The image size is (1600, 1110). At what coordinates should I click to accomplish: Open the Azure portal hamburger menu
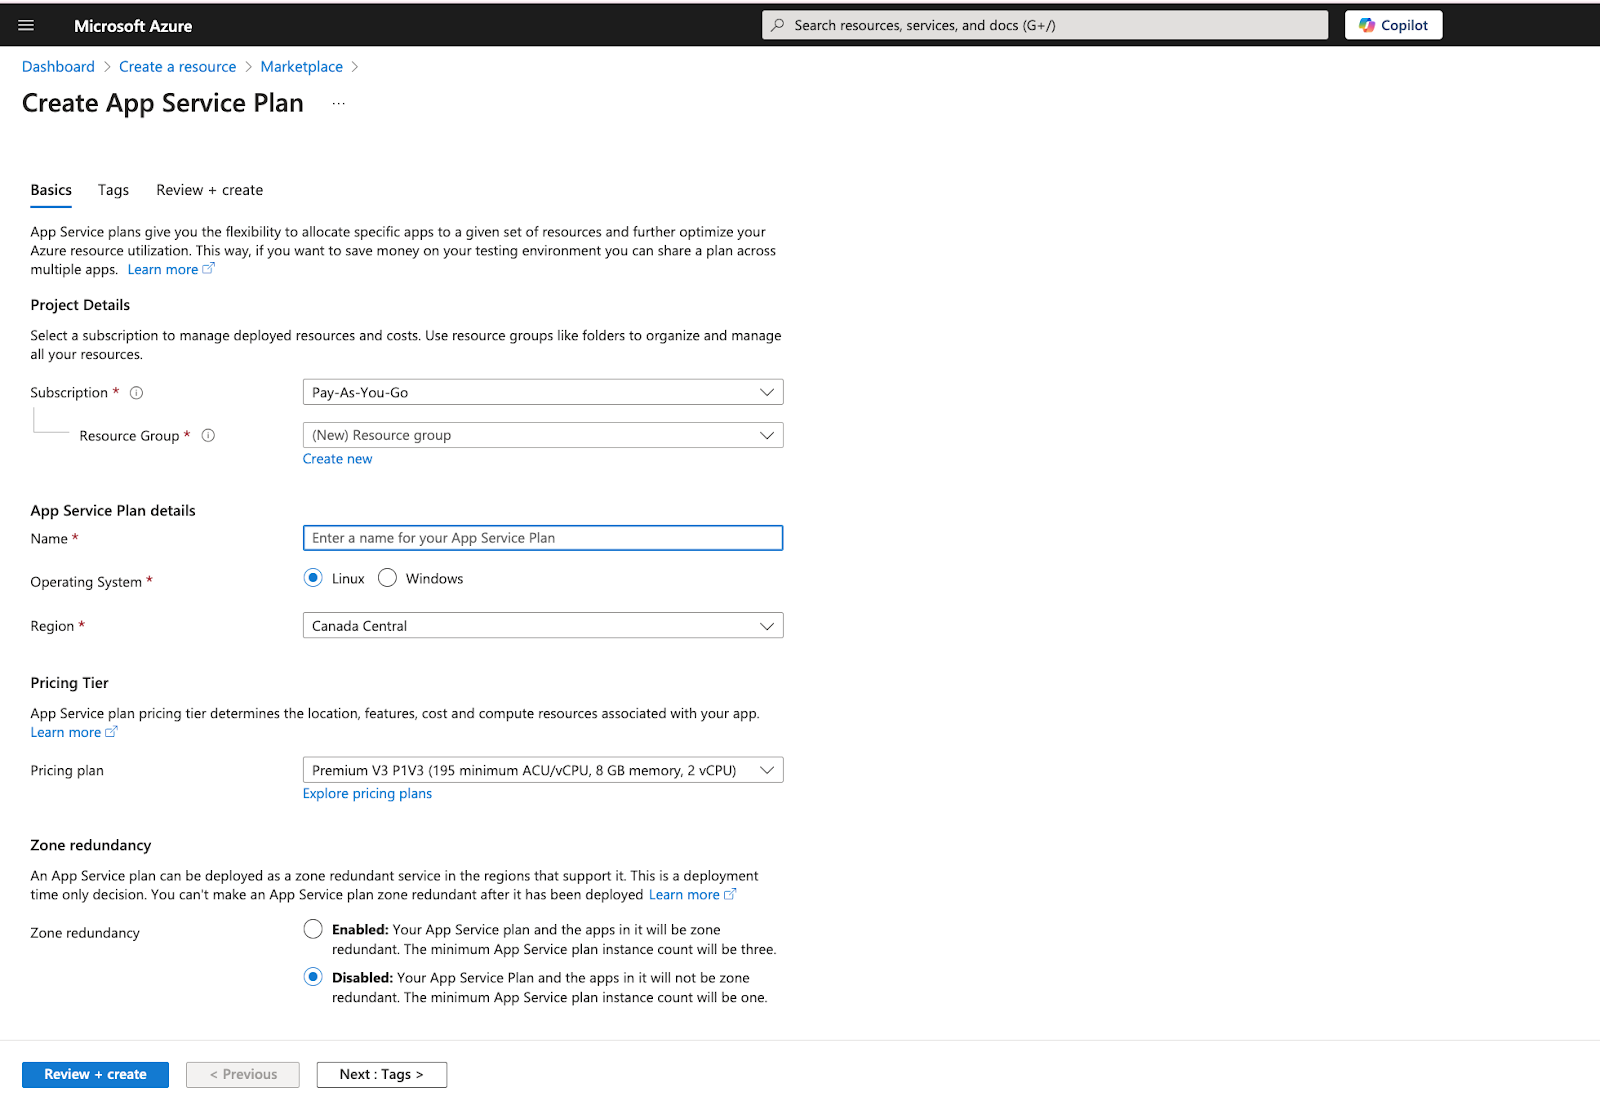coord(26,25)
